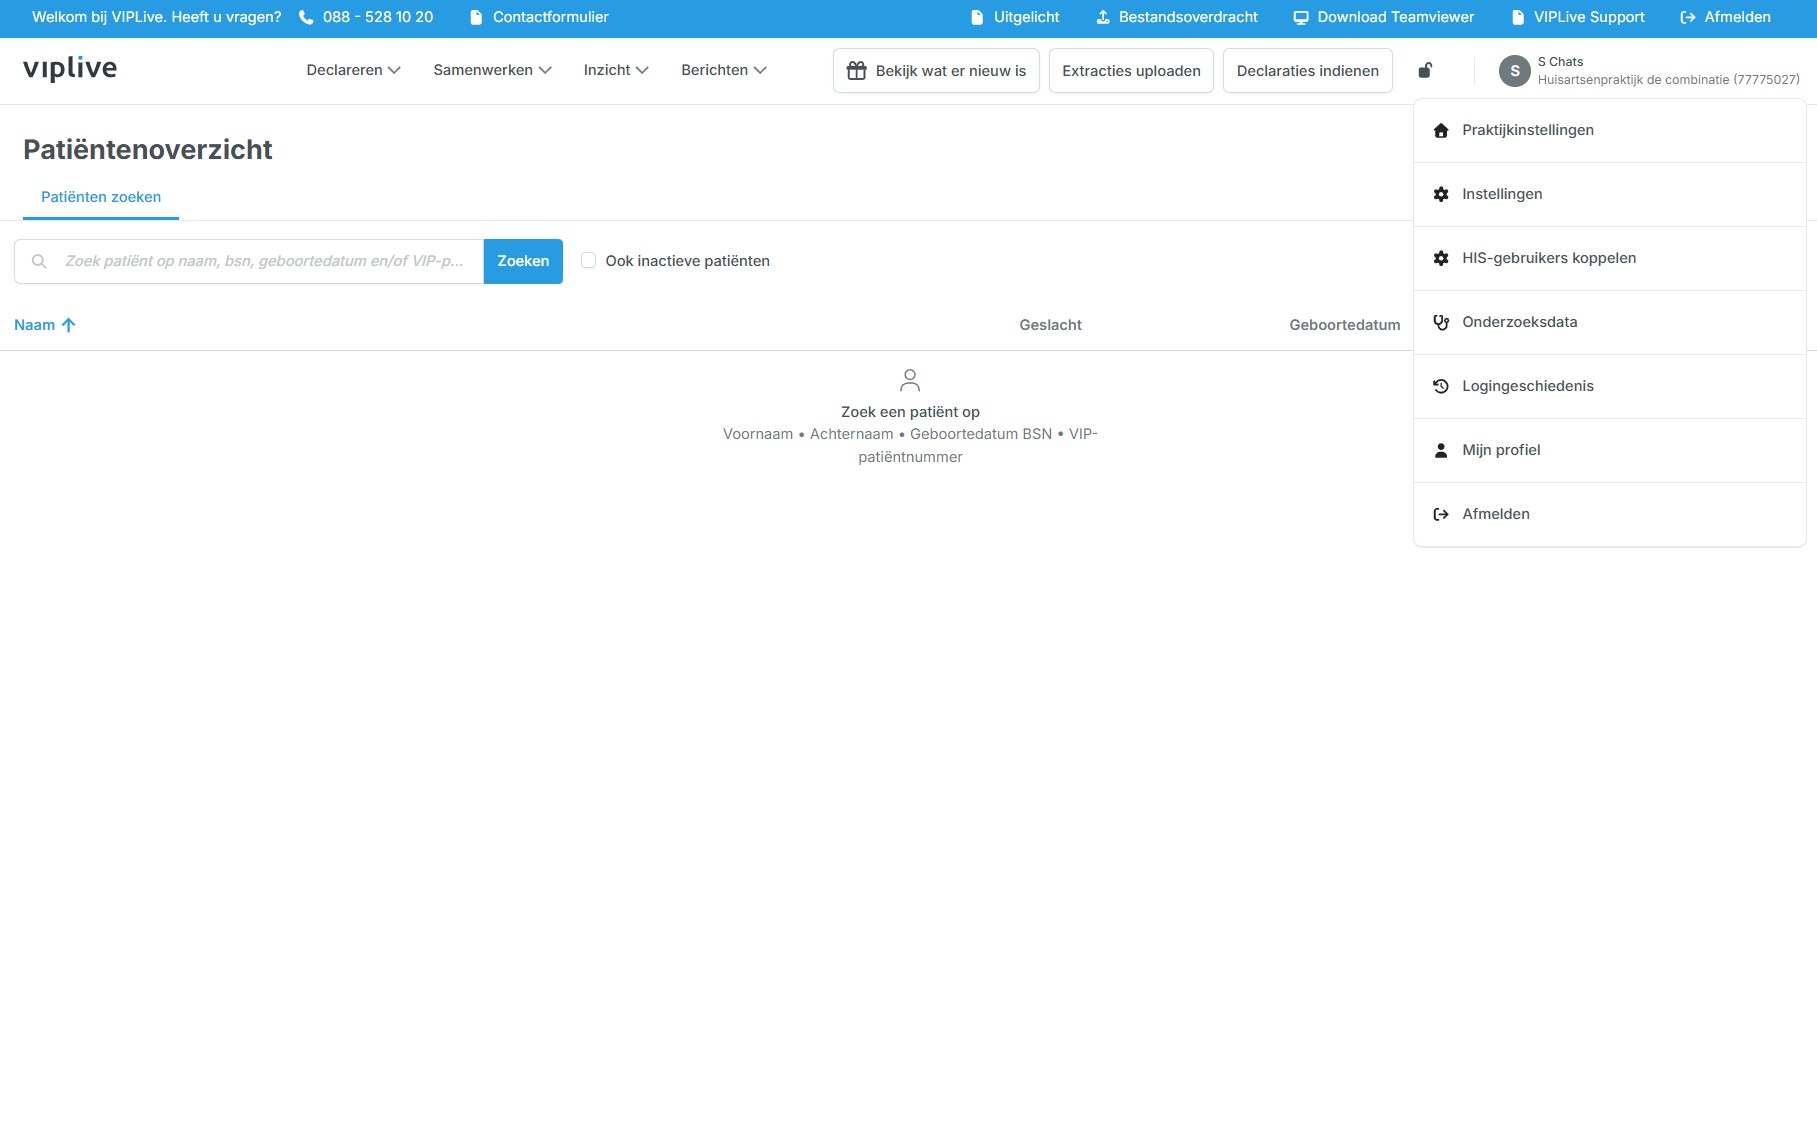Open the Berichten dropdown menu
Screen dimensions: 1817x1135
click(x=724, y=70)
